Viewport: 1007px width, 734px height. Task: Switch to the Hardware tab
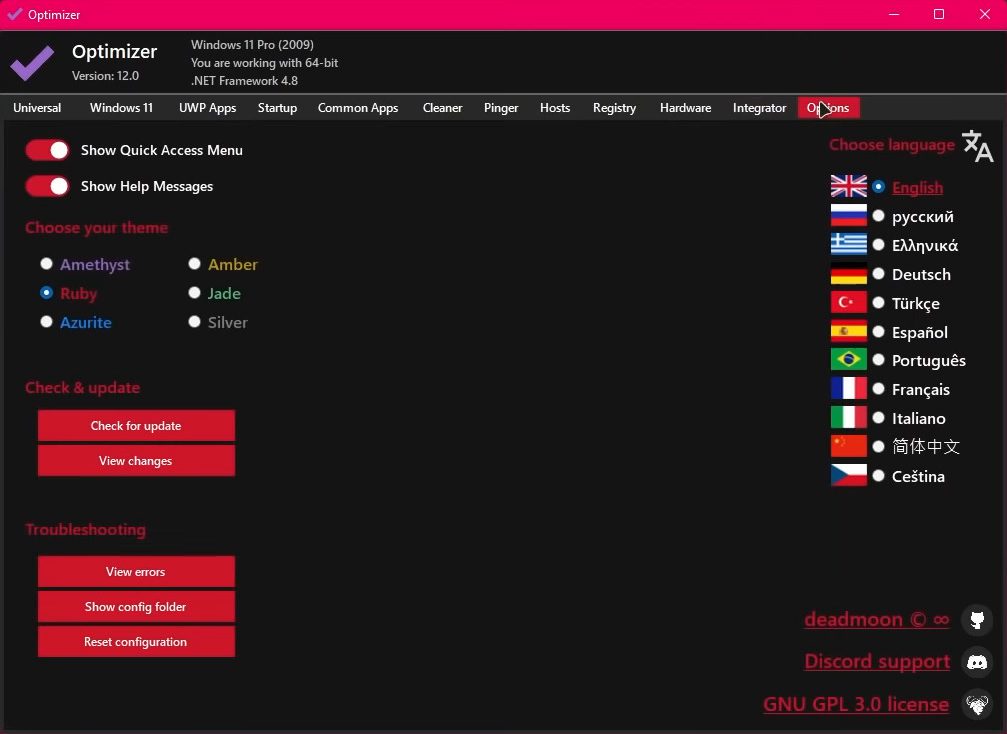685,108
